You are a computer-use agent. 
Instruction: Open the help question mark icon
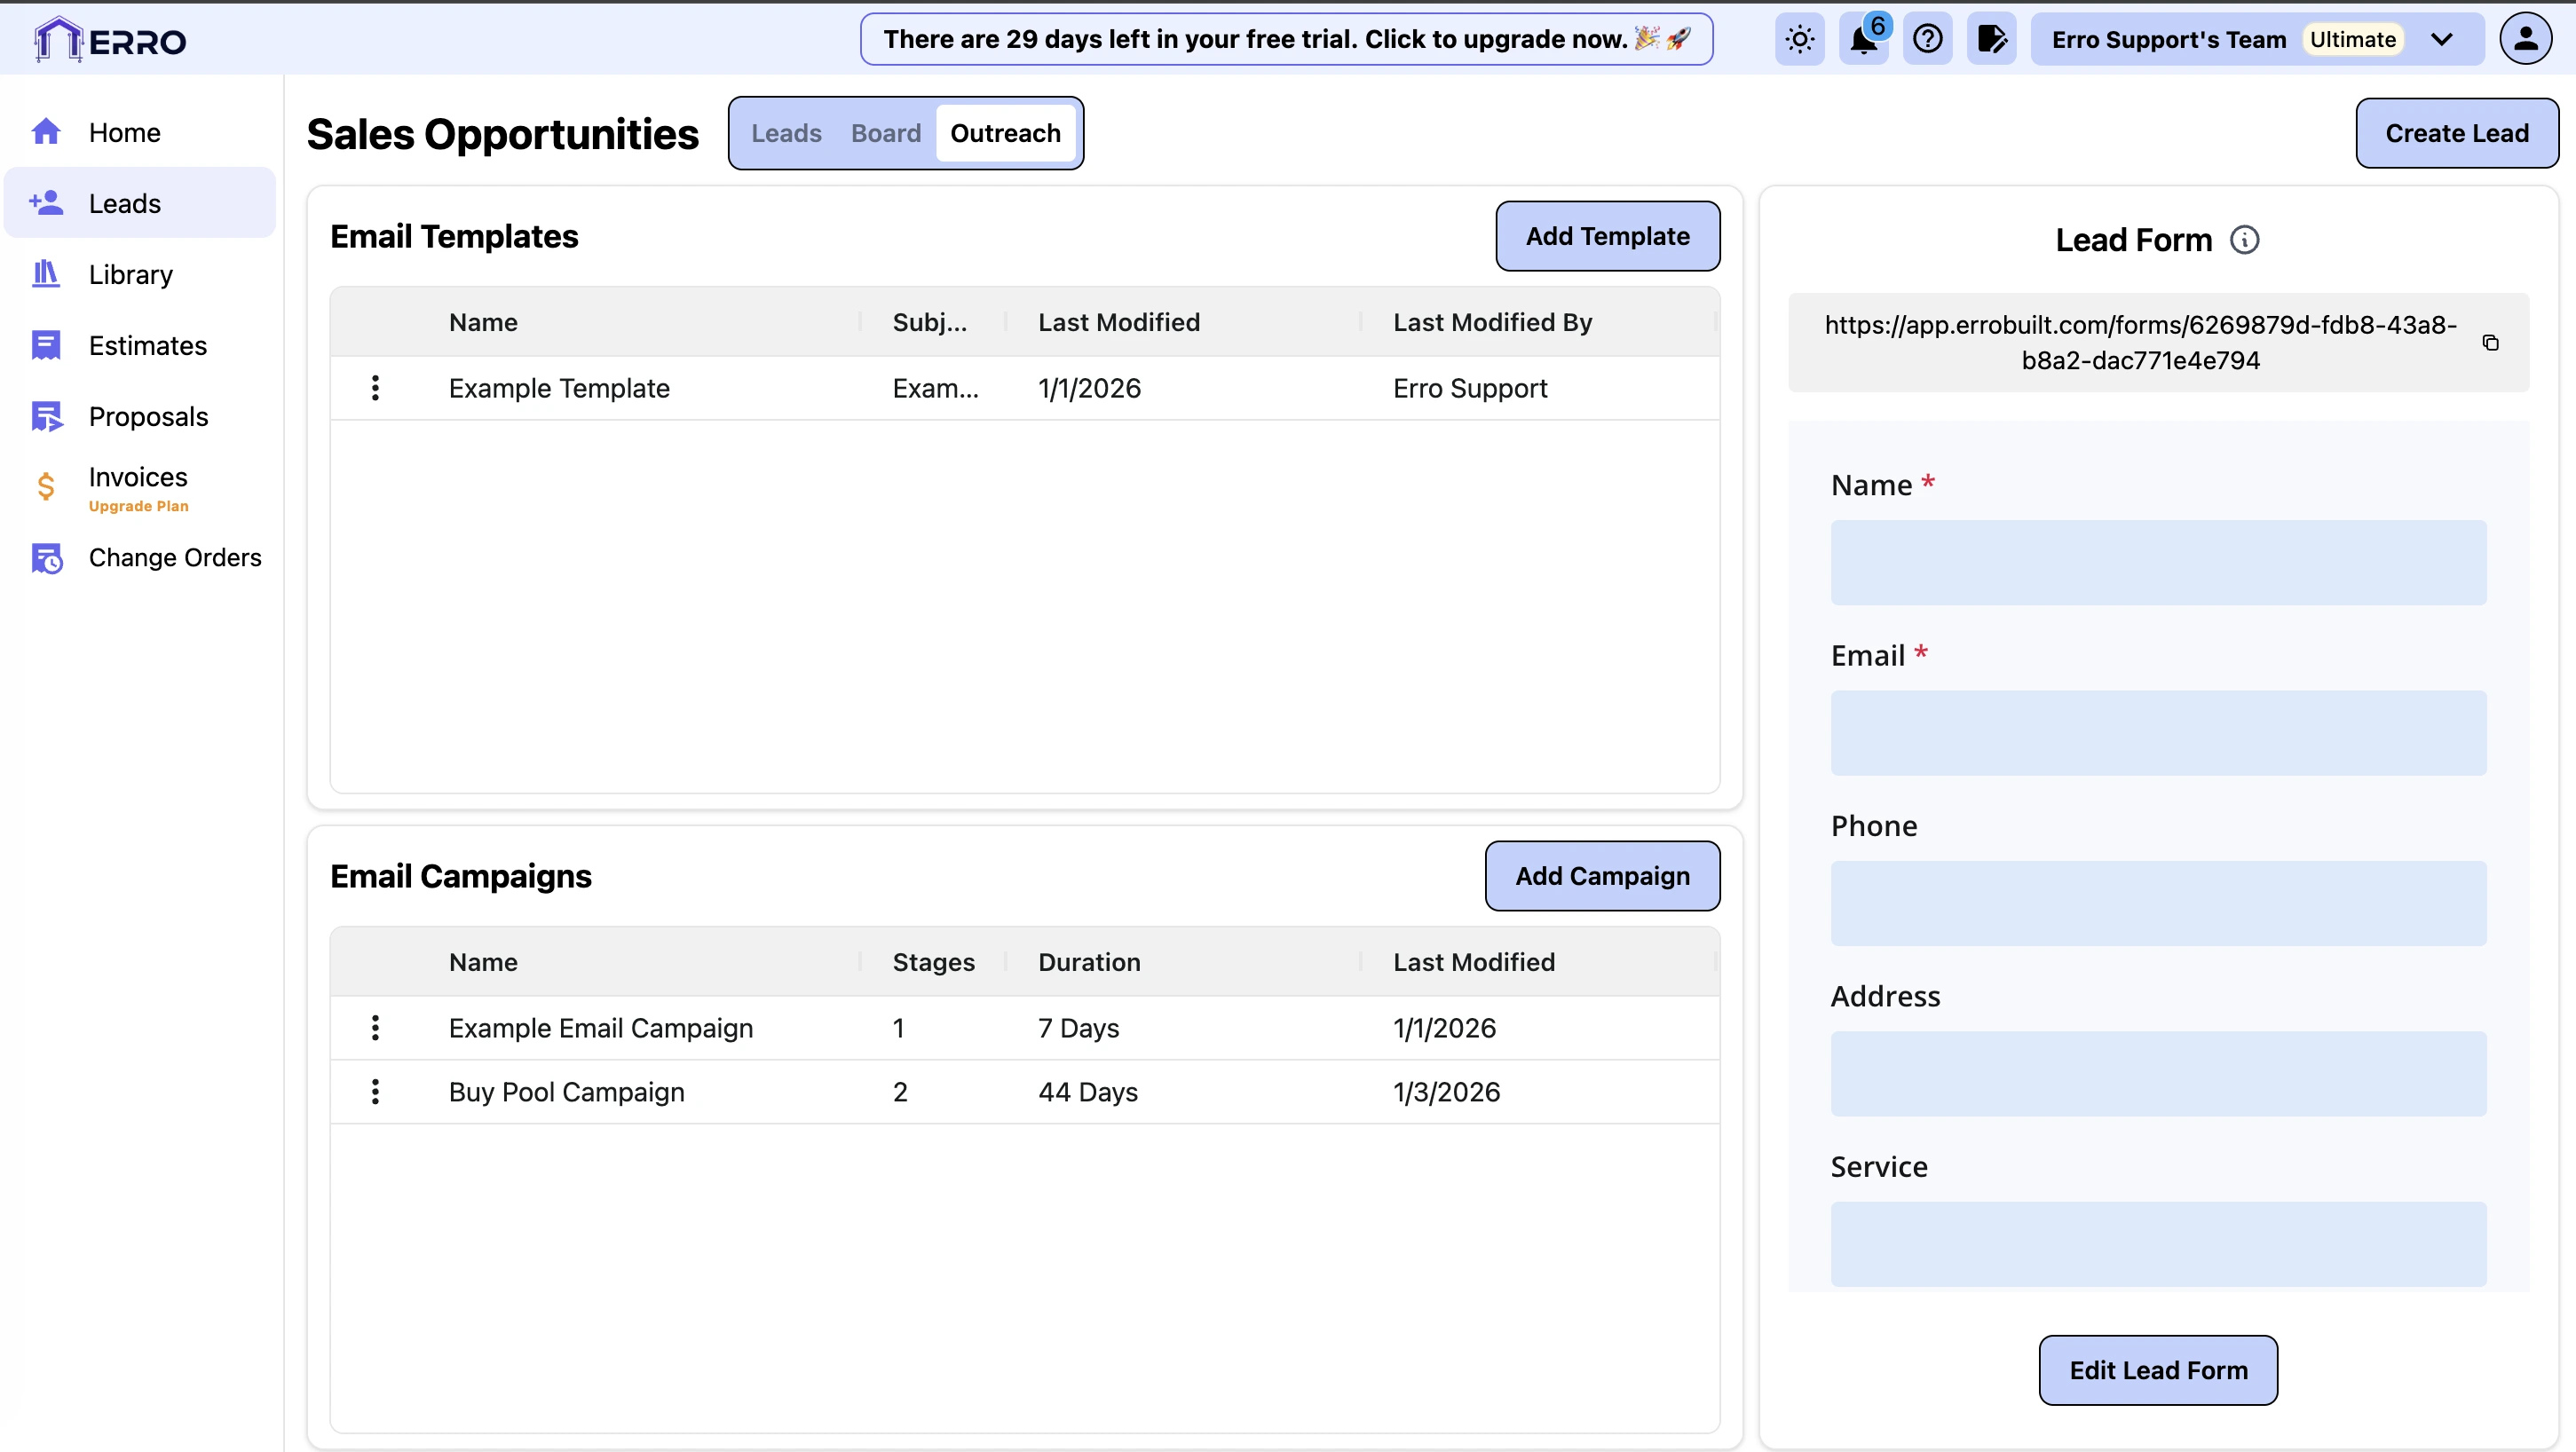tap(1927, 40)
